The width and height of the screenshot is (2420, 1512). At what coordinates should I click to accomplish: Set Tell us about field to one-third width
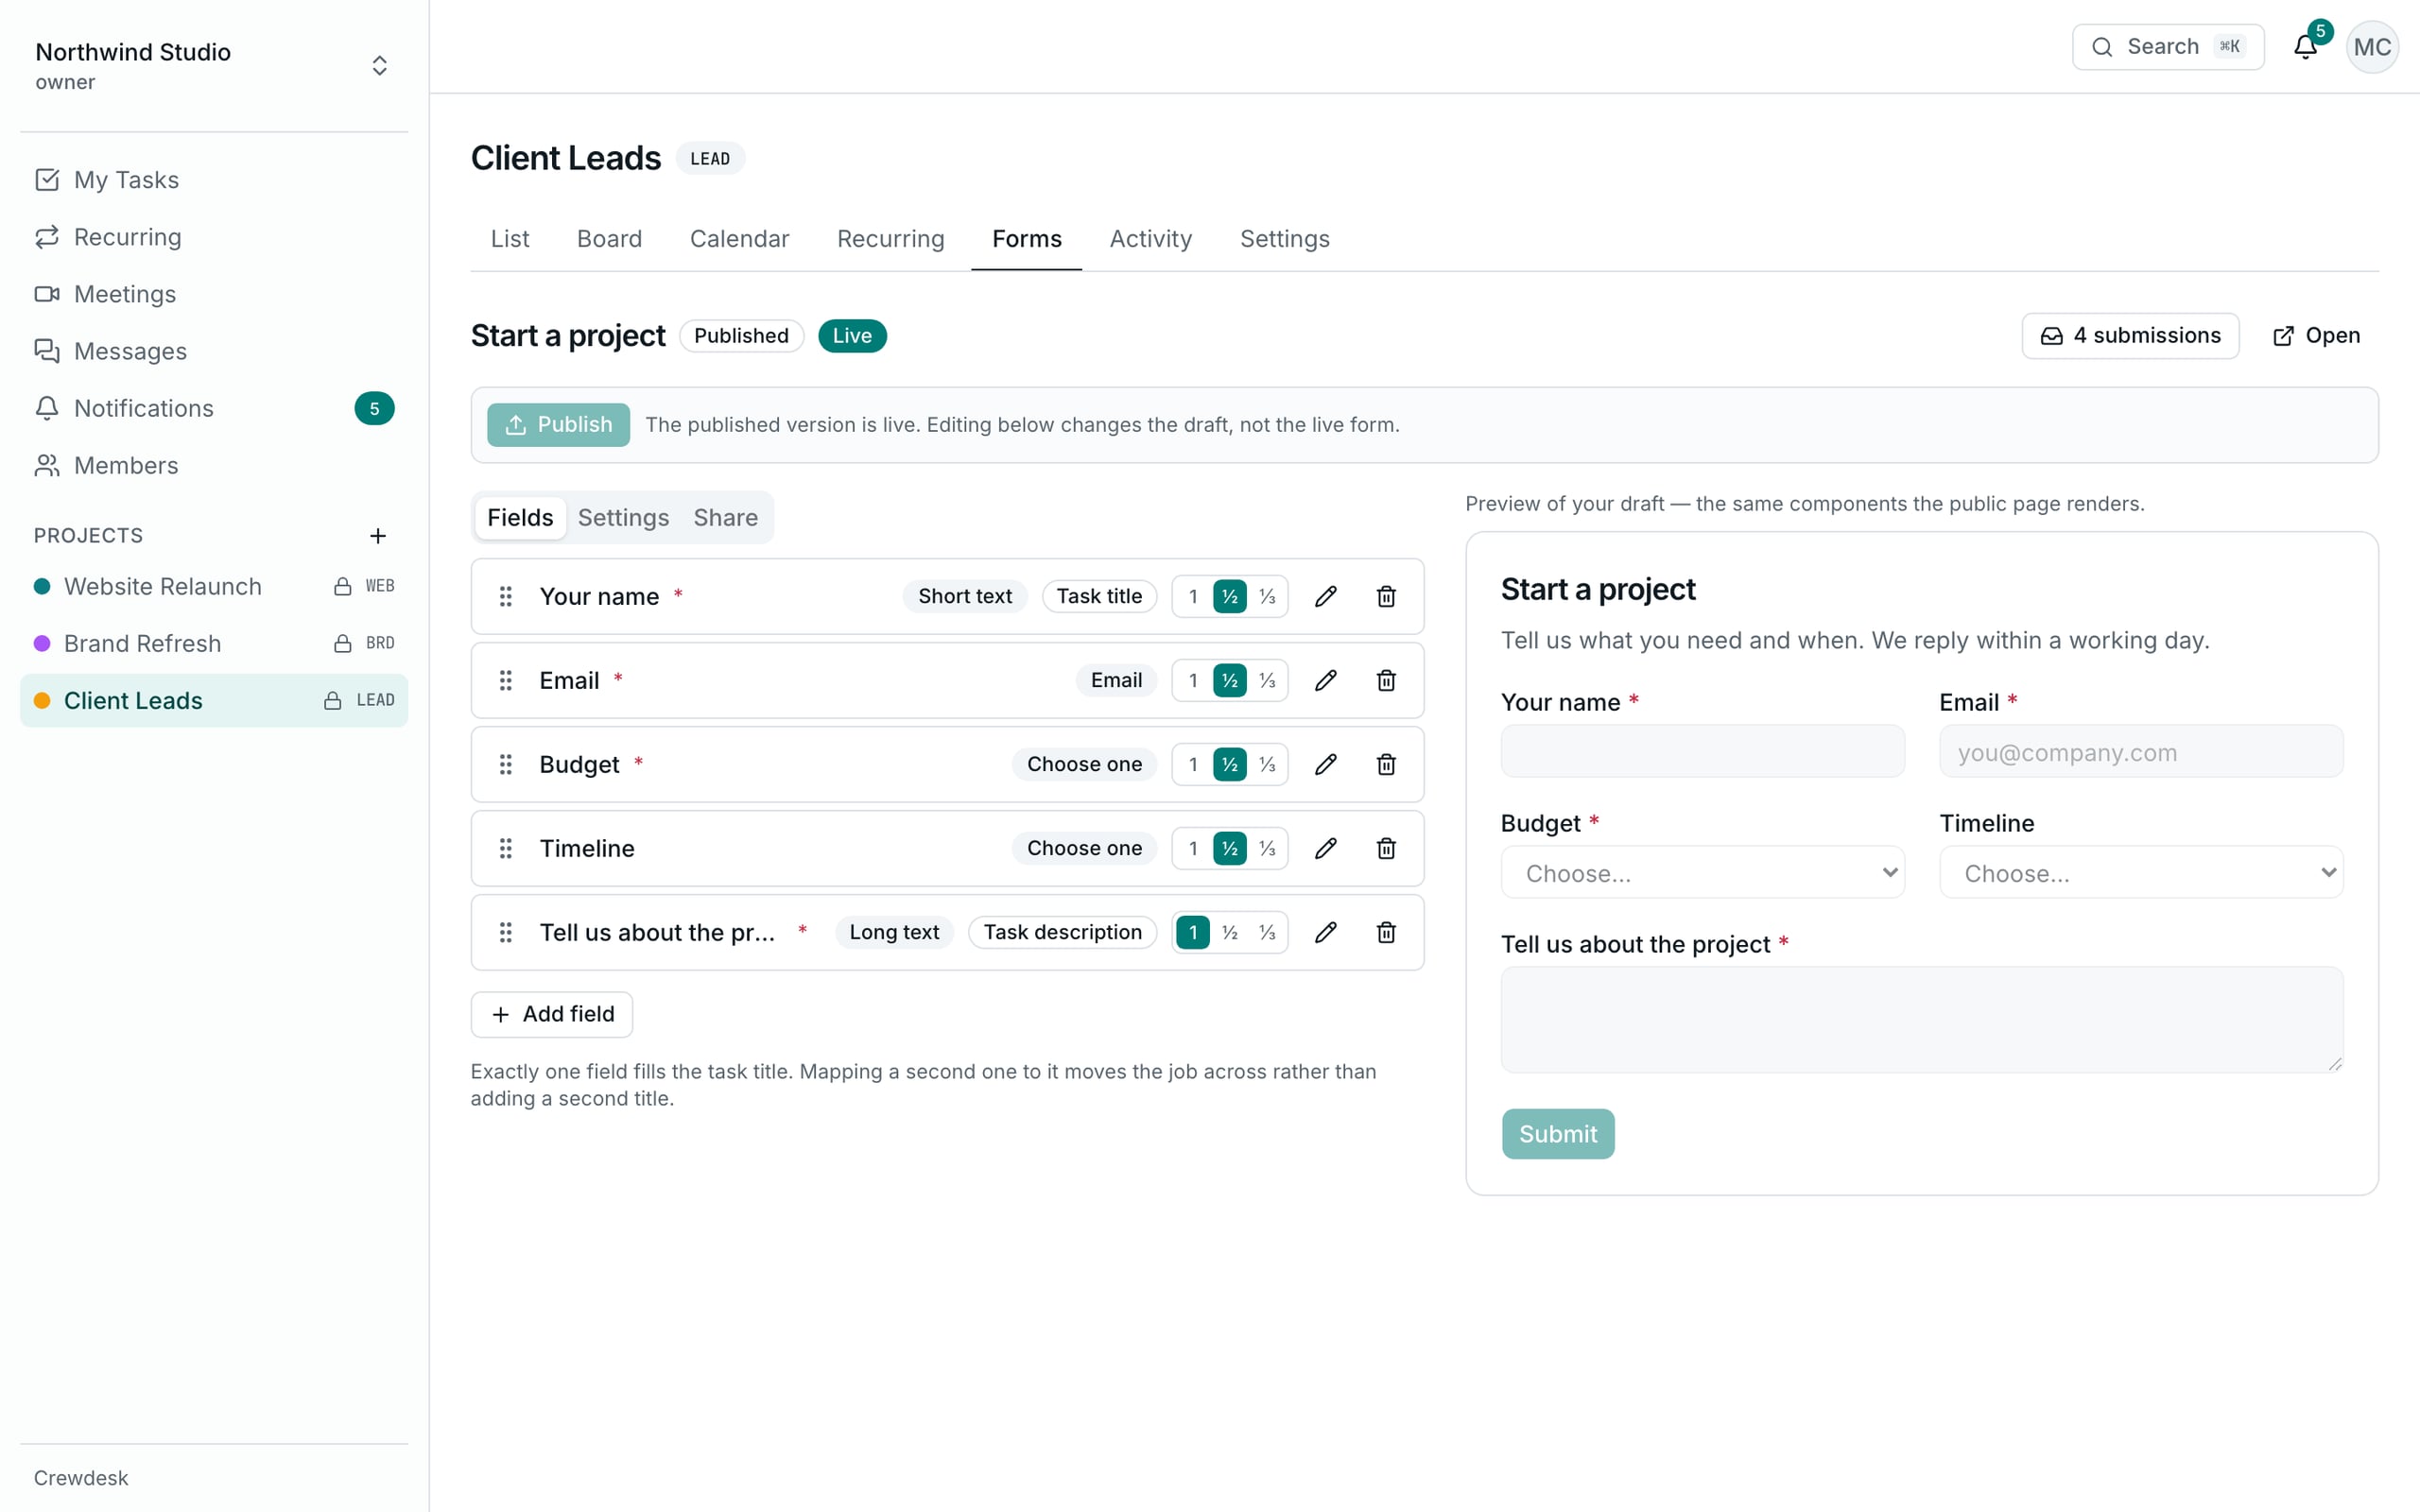point(1267,932)
